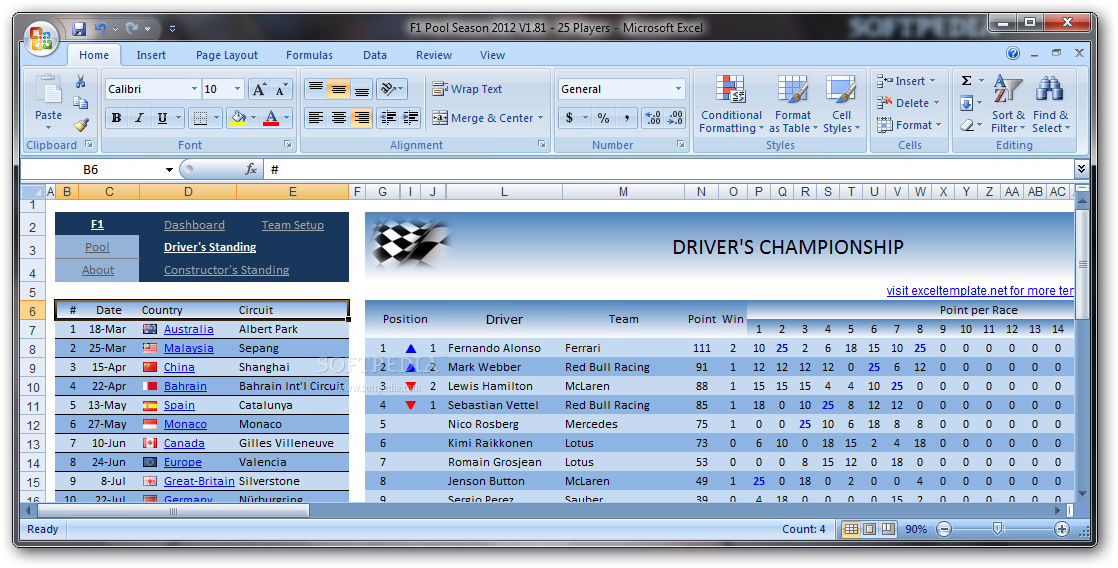Image resolution: width=1118 pixels, height=568 pixels.
Task: Expand the formula bar chevron
Action: [1081, 169]
